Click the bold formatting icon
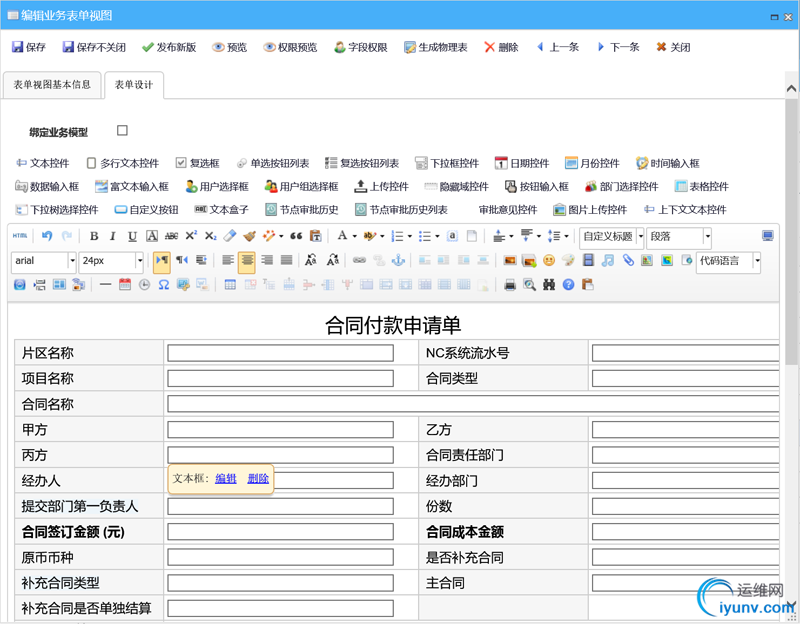Screen dimensions: 800x624 click(94, 236)
